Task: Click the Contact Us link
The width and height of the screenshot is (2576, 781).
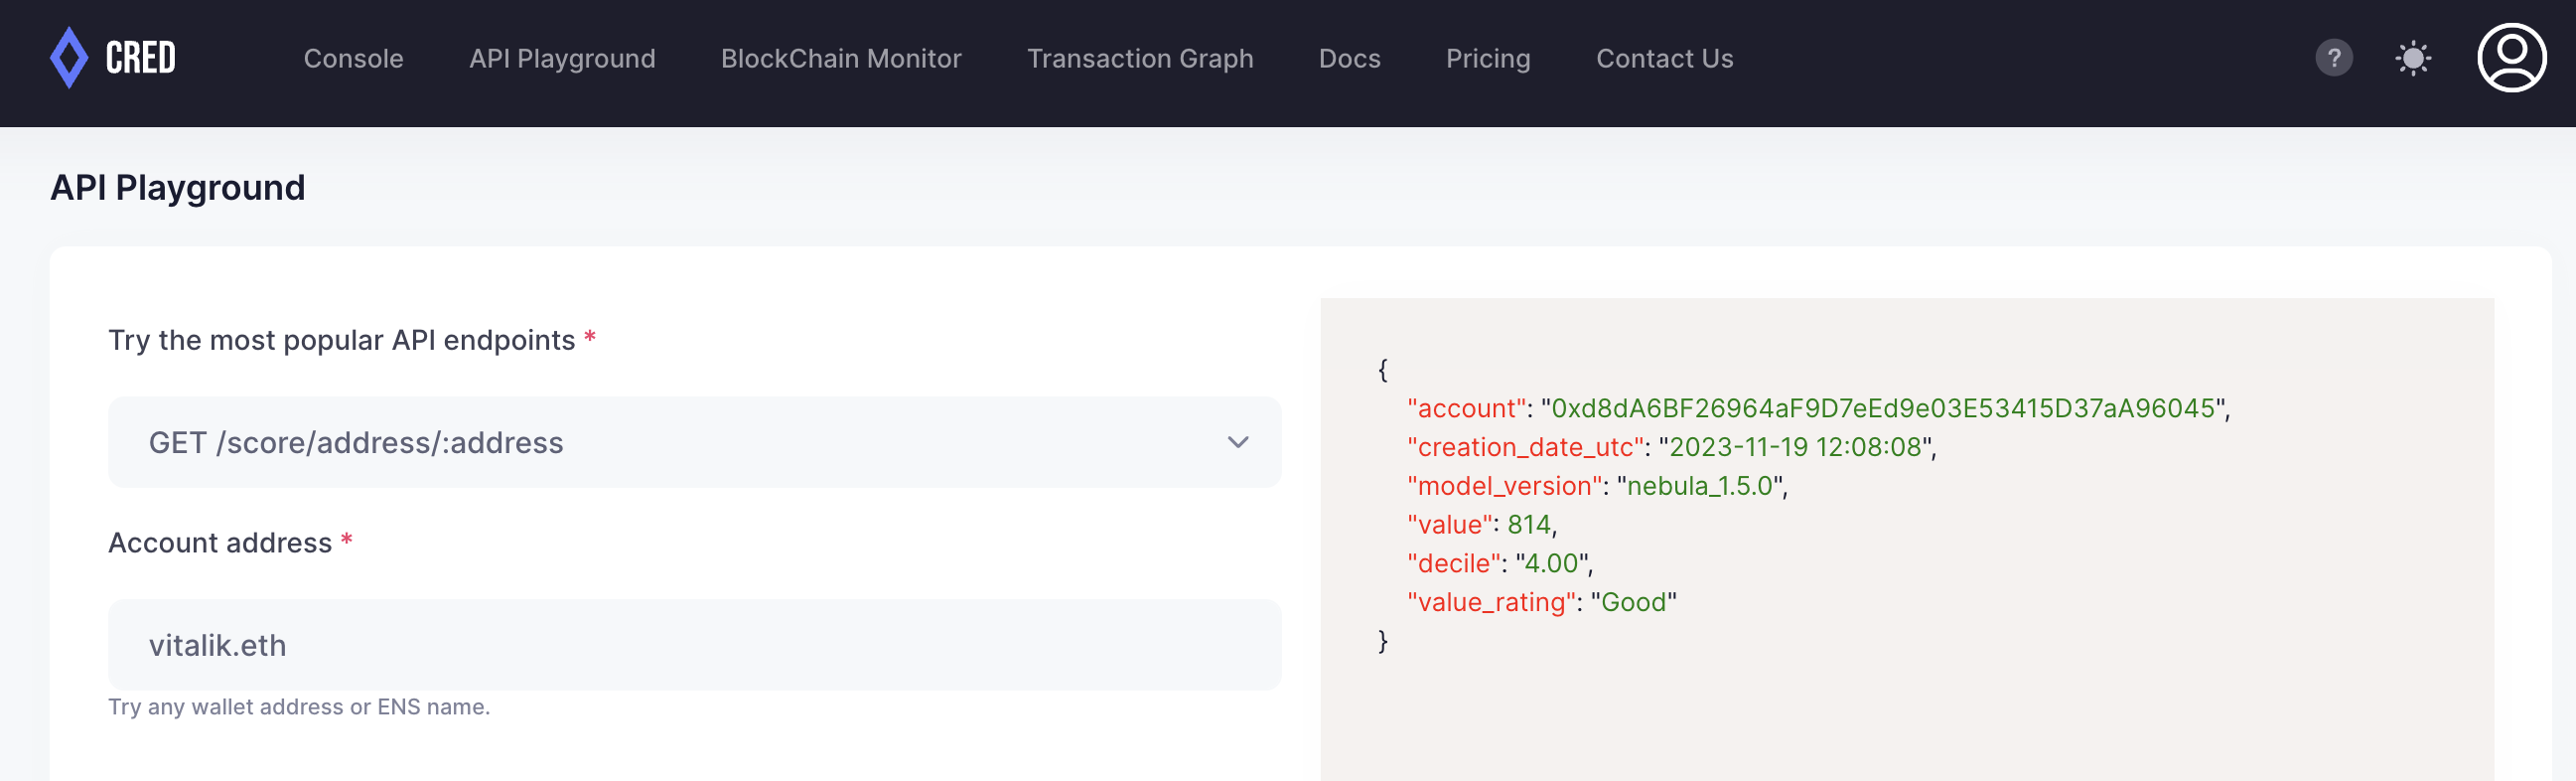Action: point(1664,59)
